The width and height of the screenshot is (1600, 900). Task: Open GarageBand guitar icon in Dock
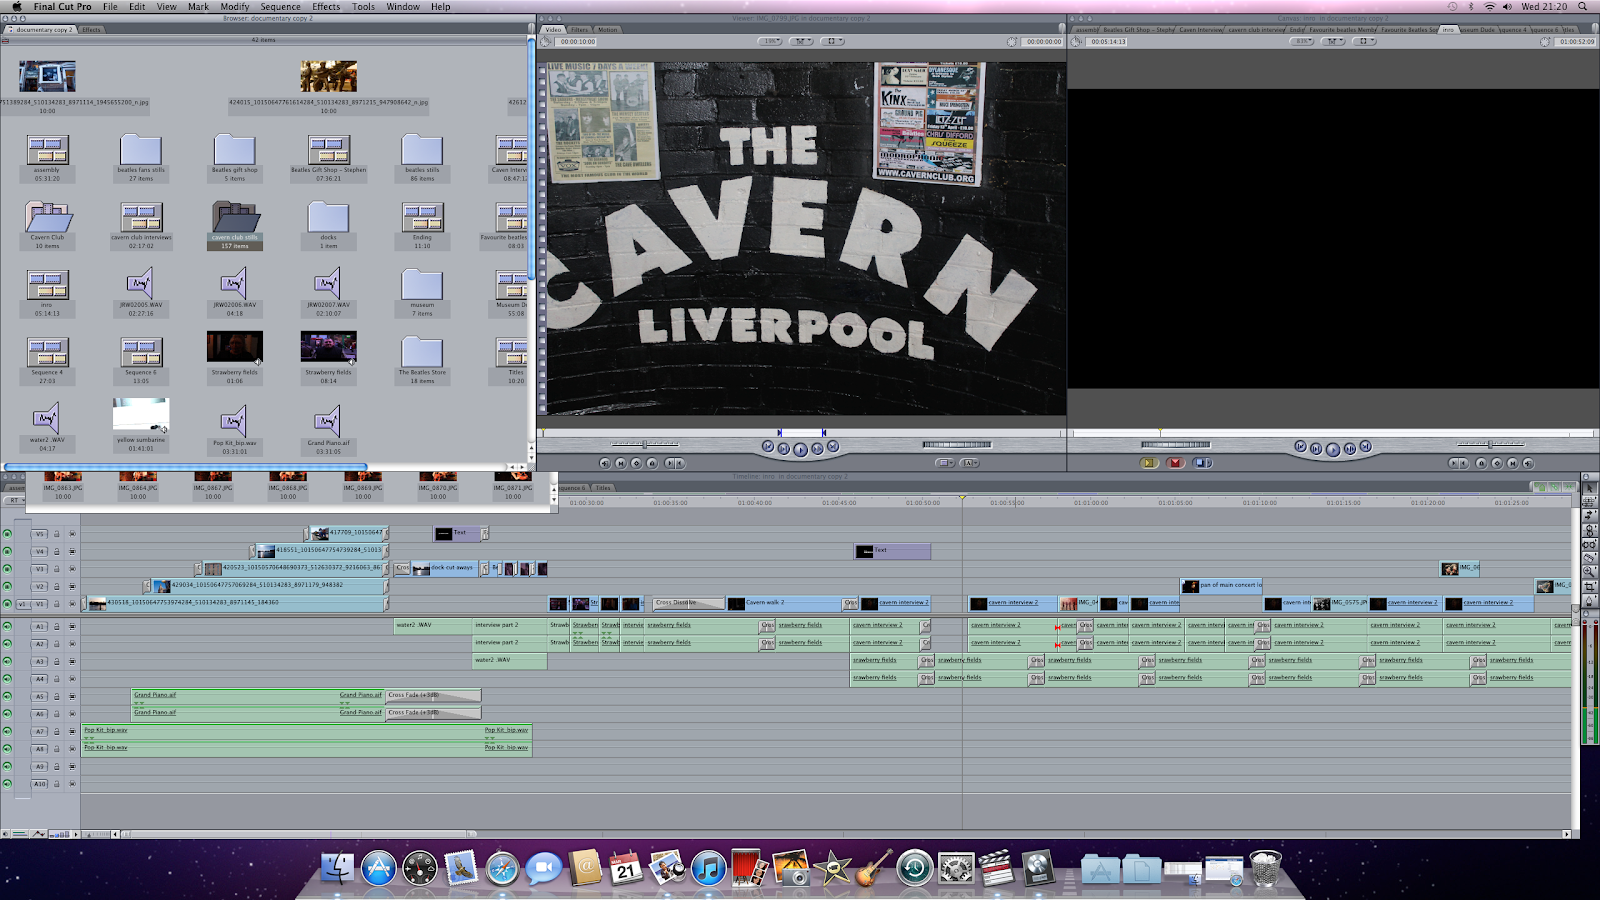[x=873, y=868]
